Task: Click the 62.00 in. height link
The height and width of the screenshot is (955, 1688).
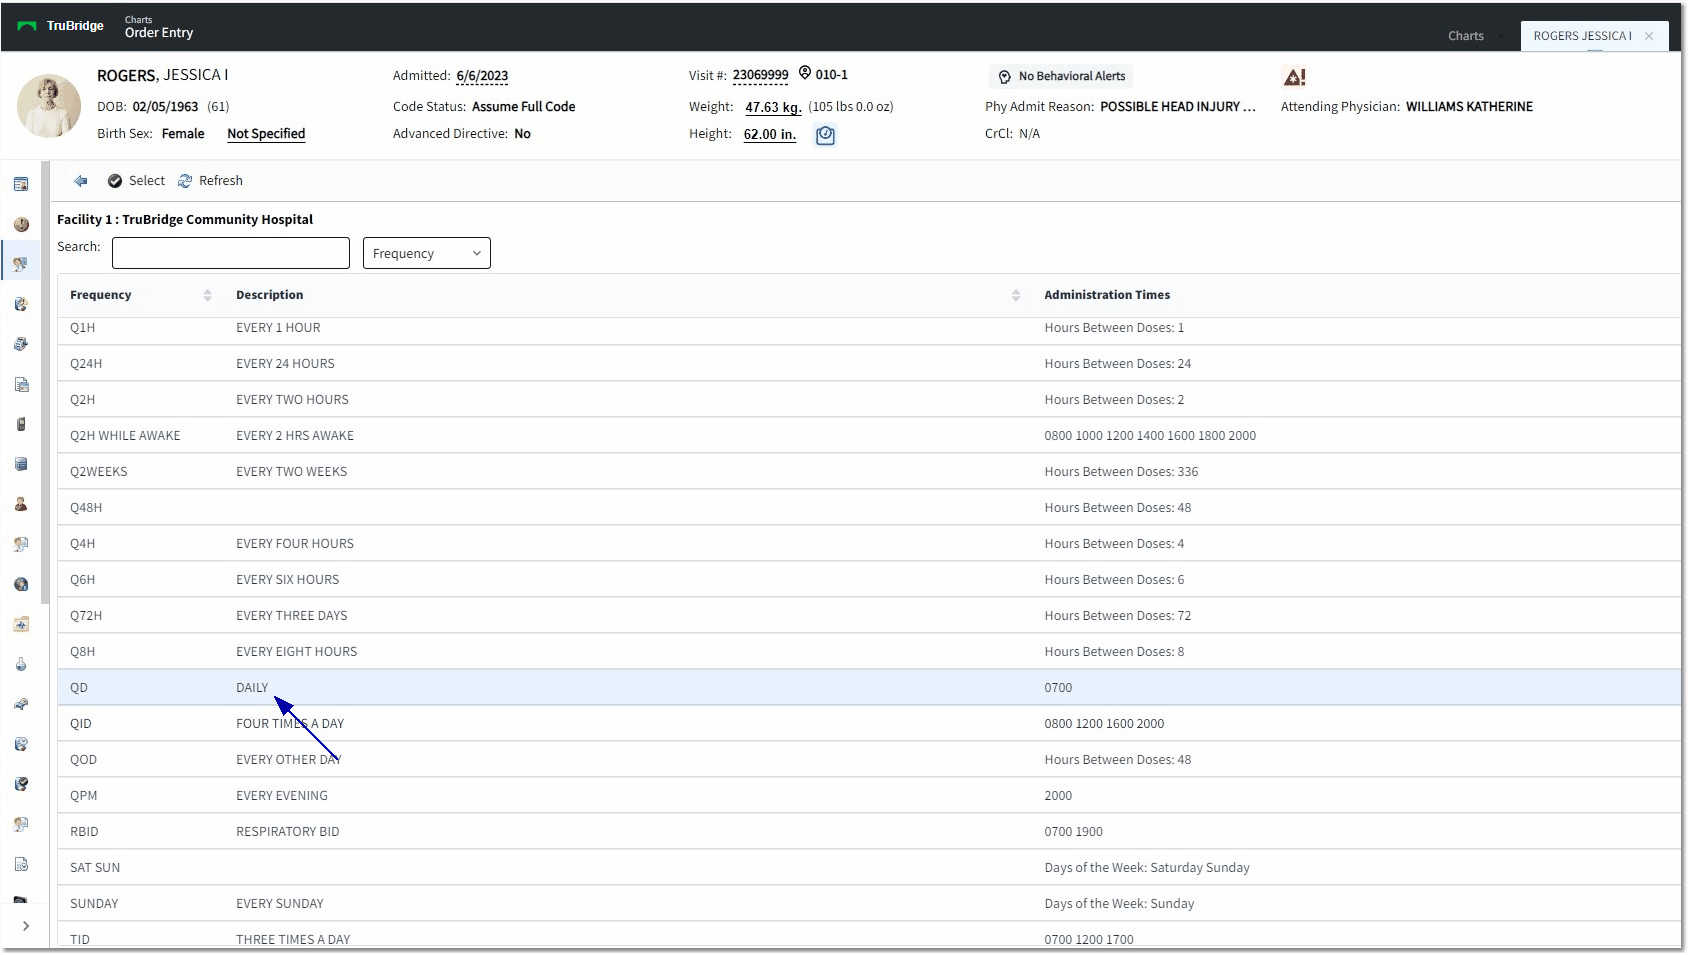Action: click(x=770, y=135)
